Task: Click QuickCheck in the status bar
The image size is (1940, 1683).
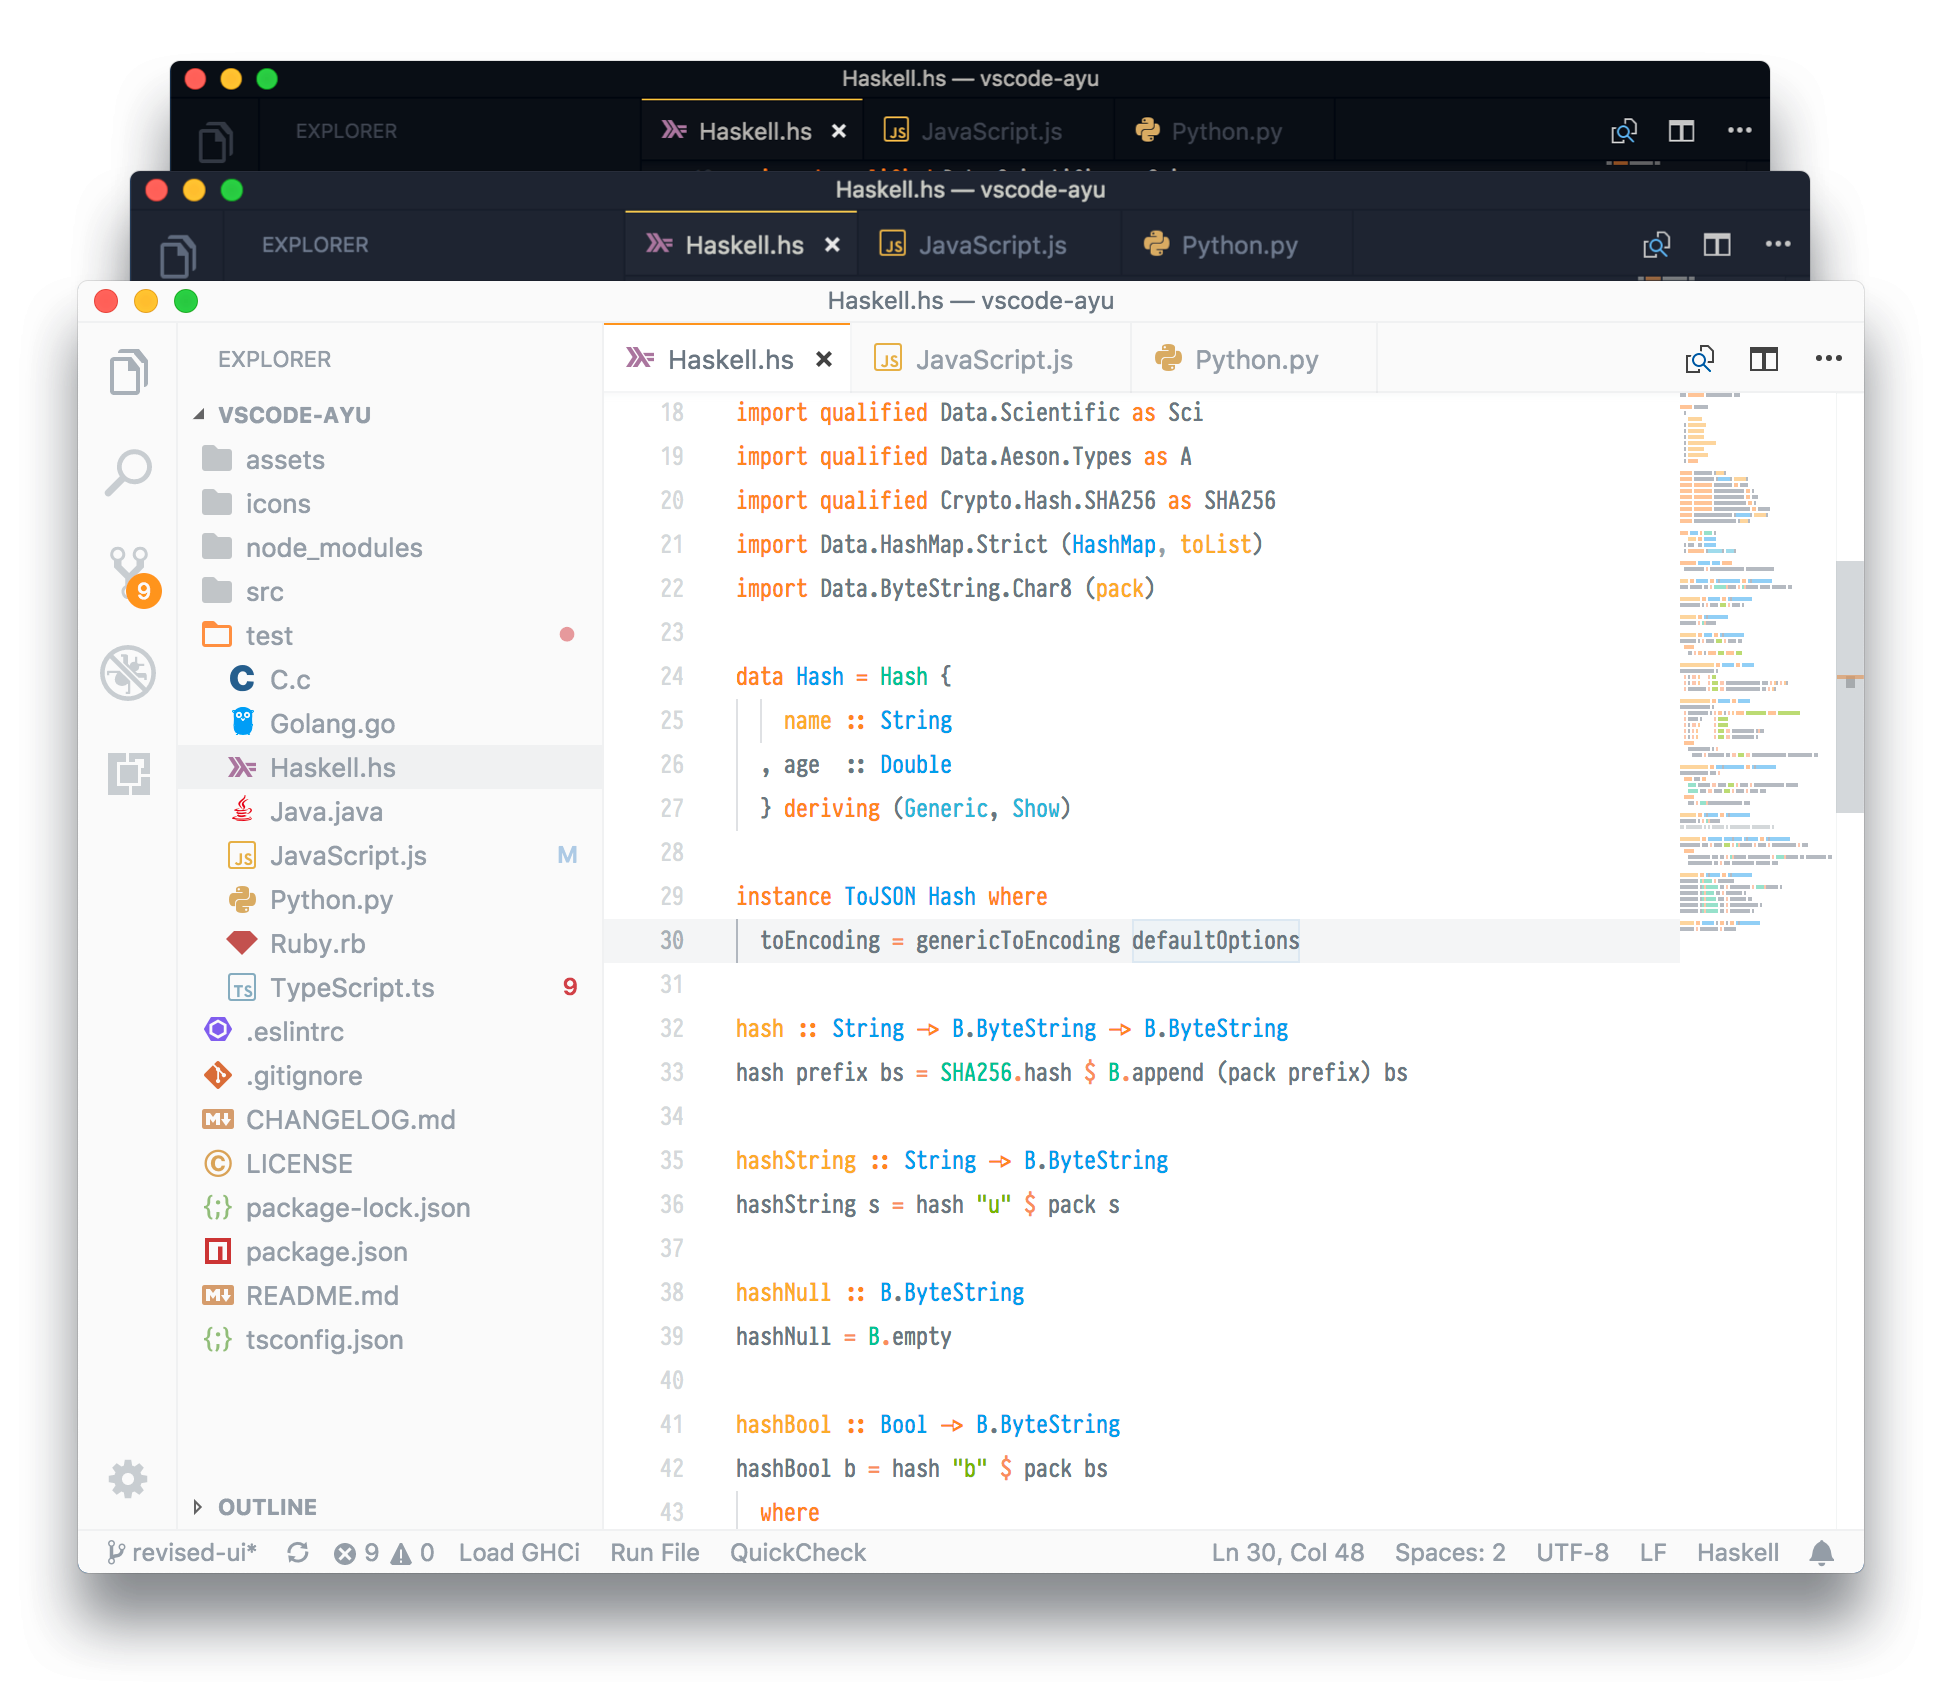Action: click(798, 1552)
